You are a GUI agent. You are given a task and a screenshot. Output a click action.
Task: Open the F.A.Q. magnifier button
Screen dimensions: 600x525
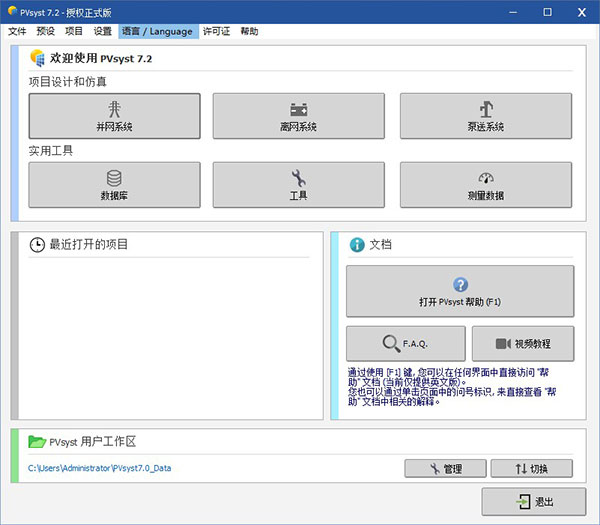coord(405,343)
